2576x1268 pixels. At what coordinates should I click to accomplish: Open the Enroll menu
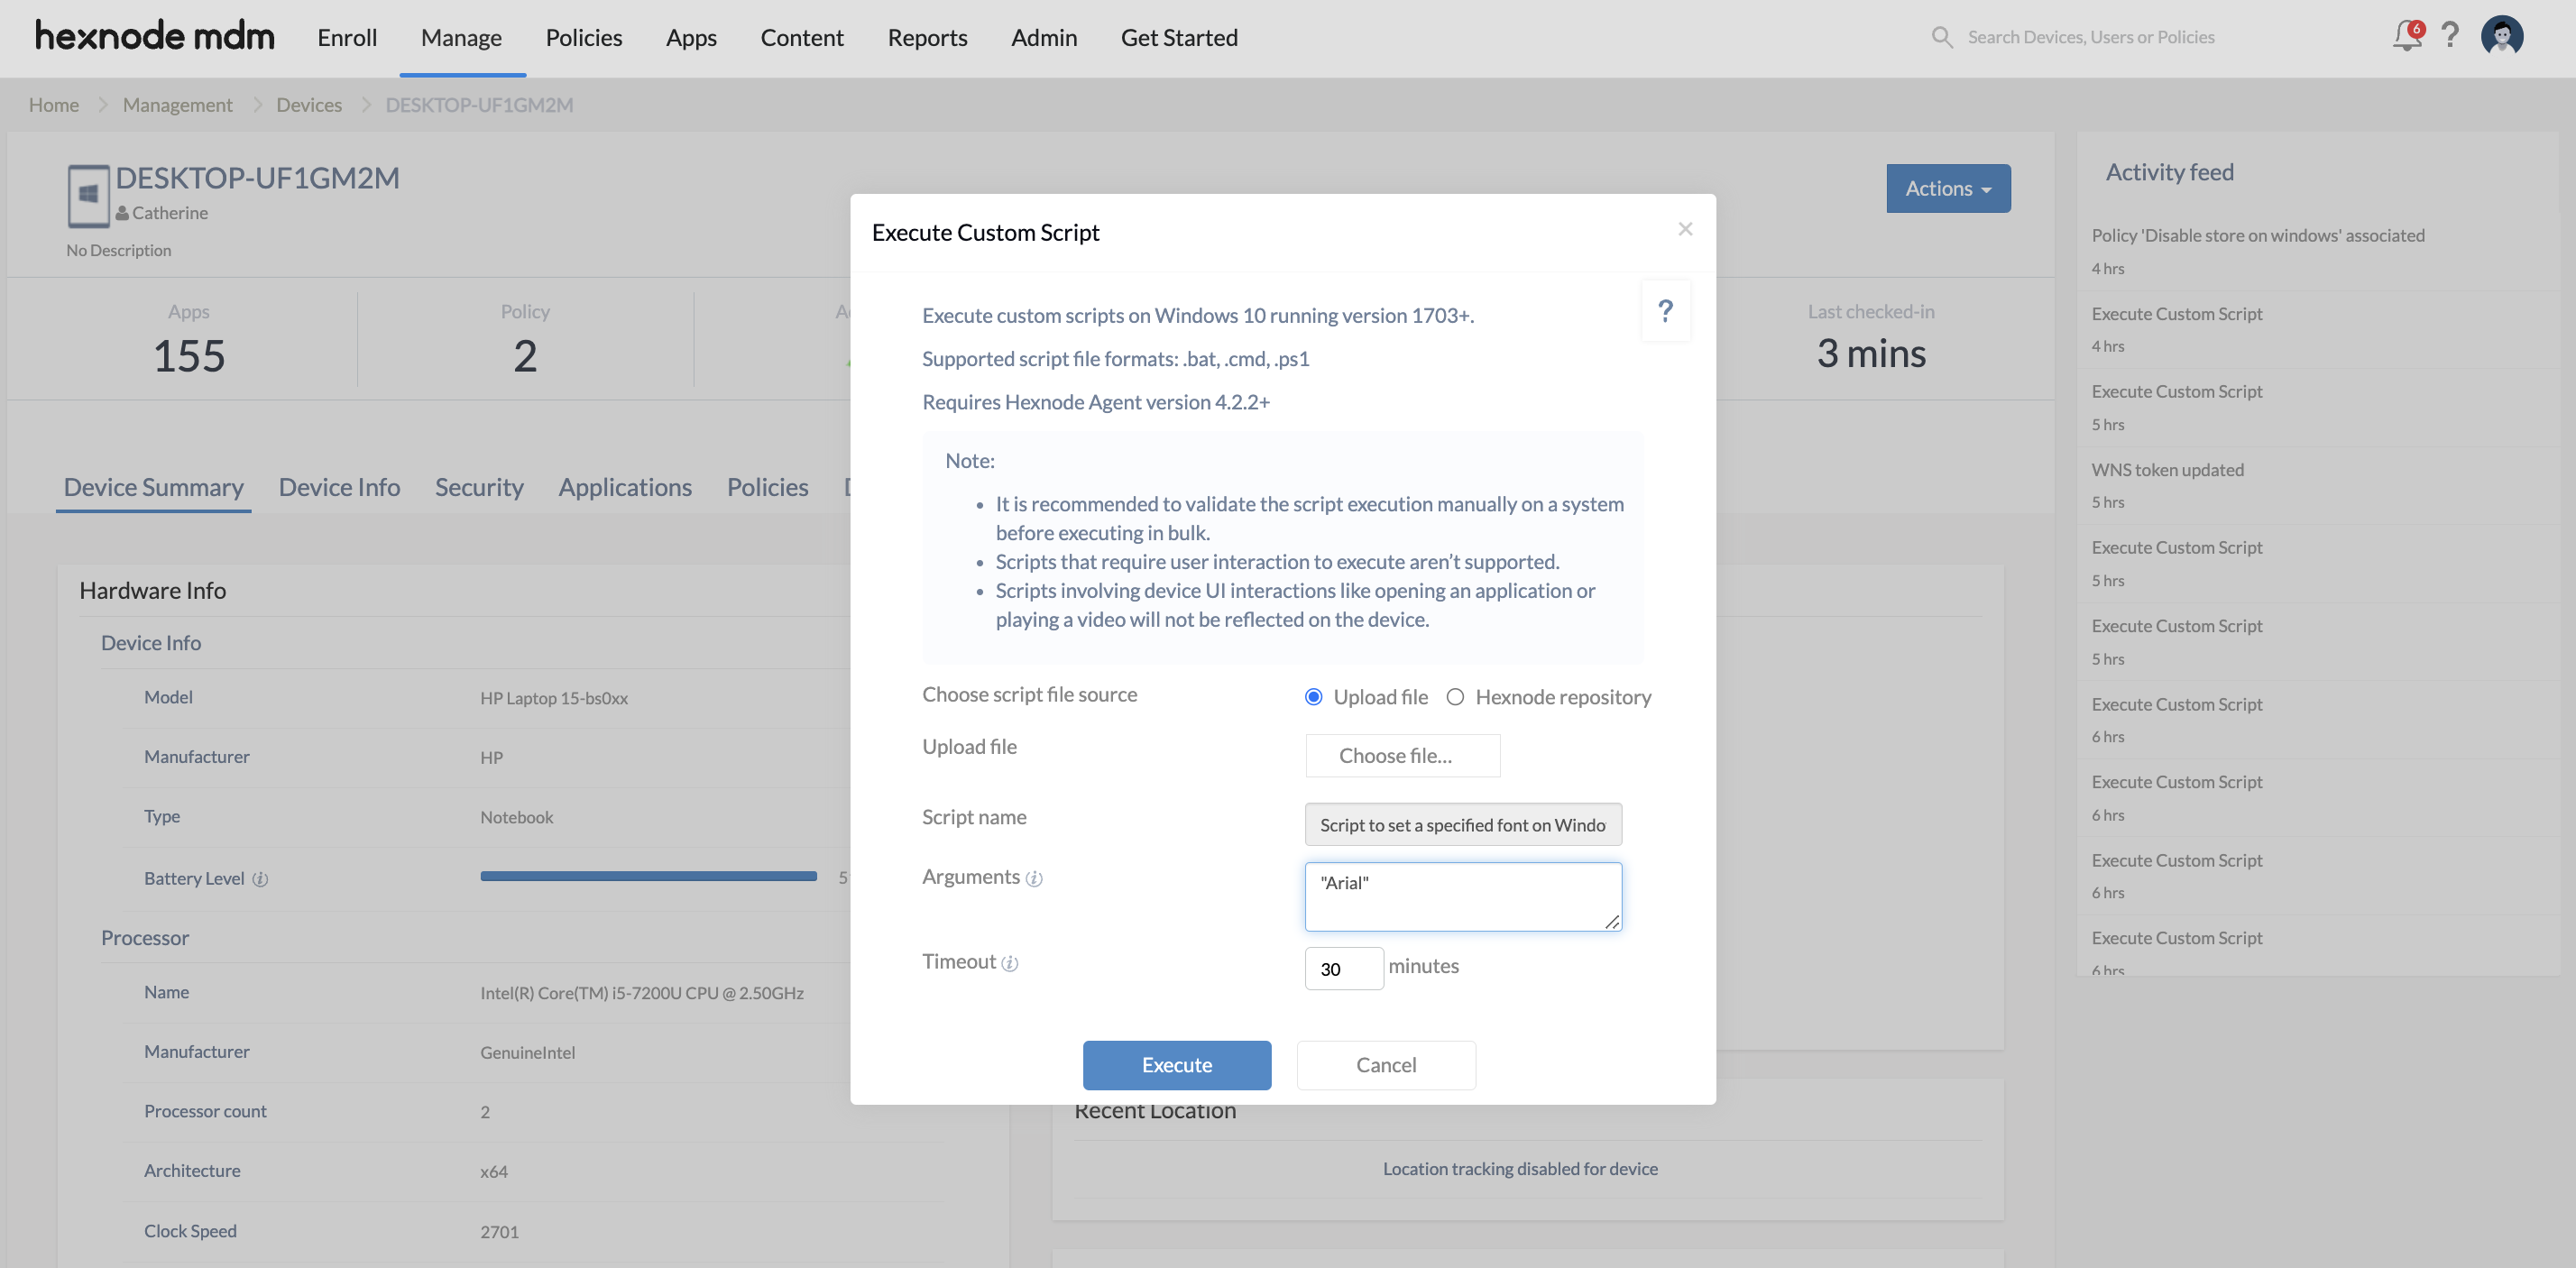click(347, 37)
